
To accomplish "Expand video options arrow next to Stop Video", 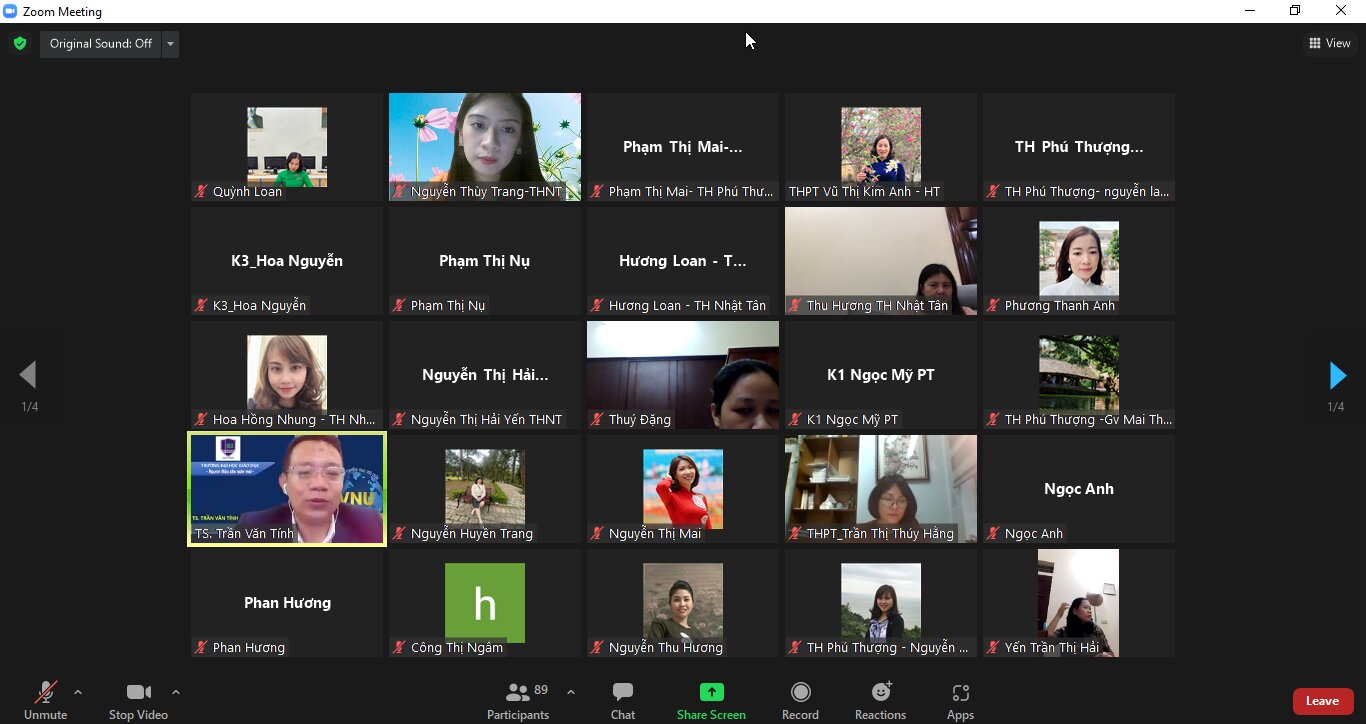I will coord(176,692).
